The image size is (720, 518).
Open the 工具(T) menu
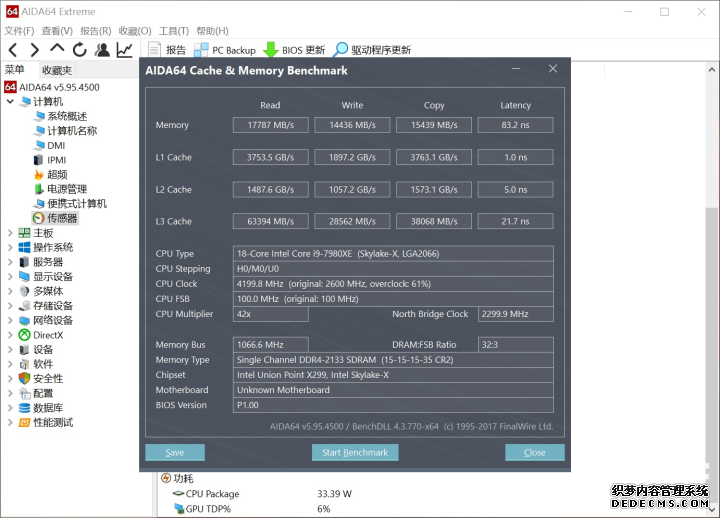(x=174, y=31)
